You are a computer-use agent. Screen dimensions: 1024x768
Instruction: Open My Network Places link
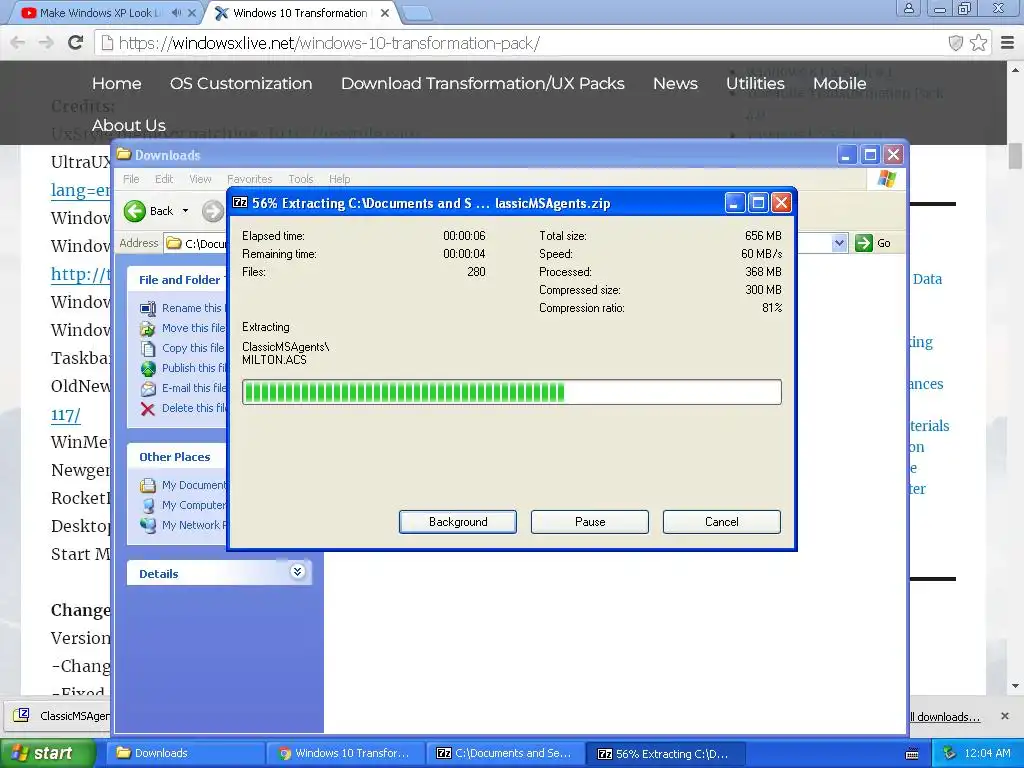pos(184,525)
